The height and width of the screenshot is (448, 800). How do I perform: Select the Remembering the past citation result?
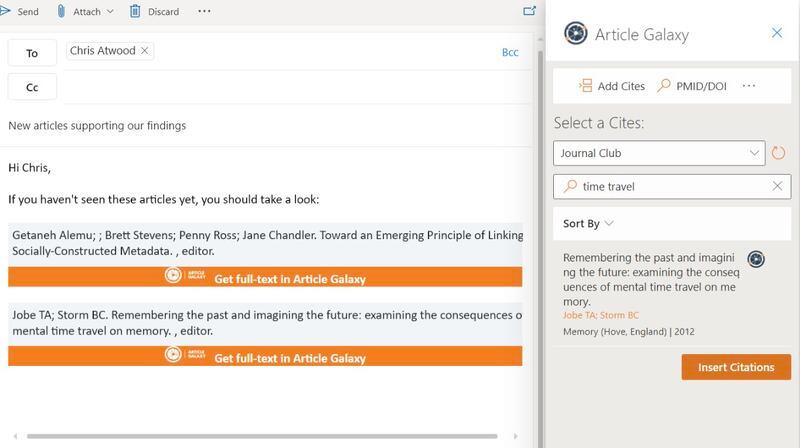click(651, 279)
